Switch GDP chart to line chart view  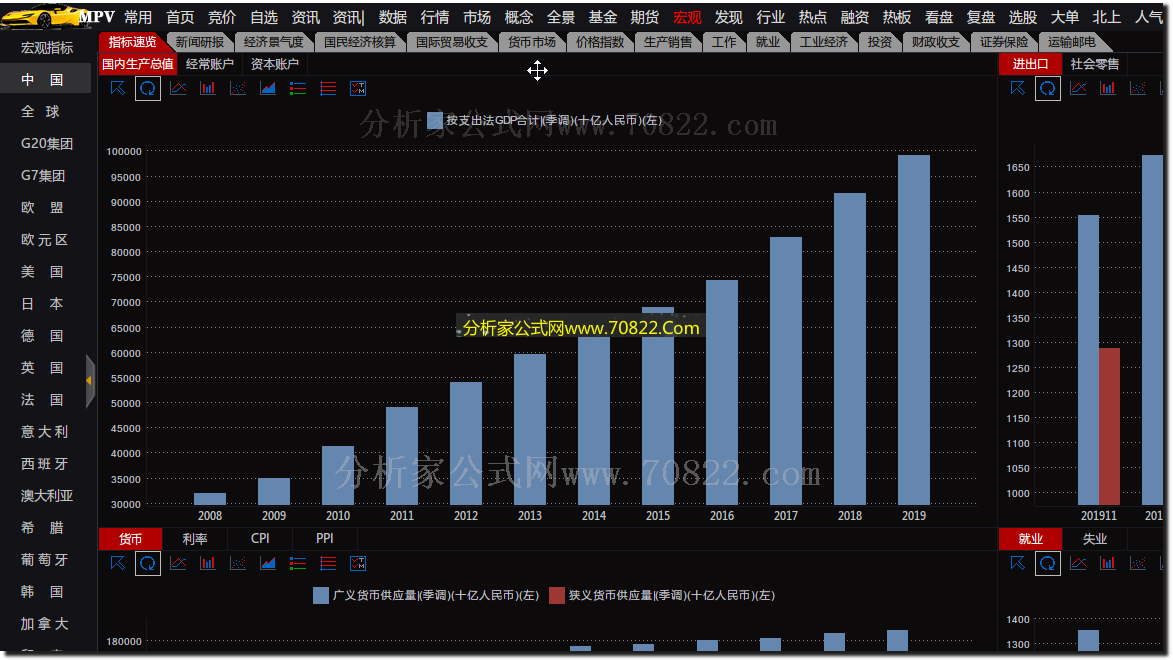178,88
